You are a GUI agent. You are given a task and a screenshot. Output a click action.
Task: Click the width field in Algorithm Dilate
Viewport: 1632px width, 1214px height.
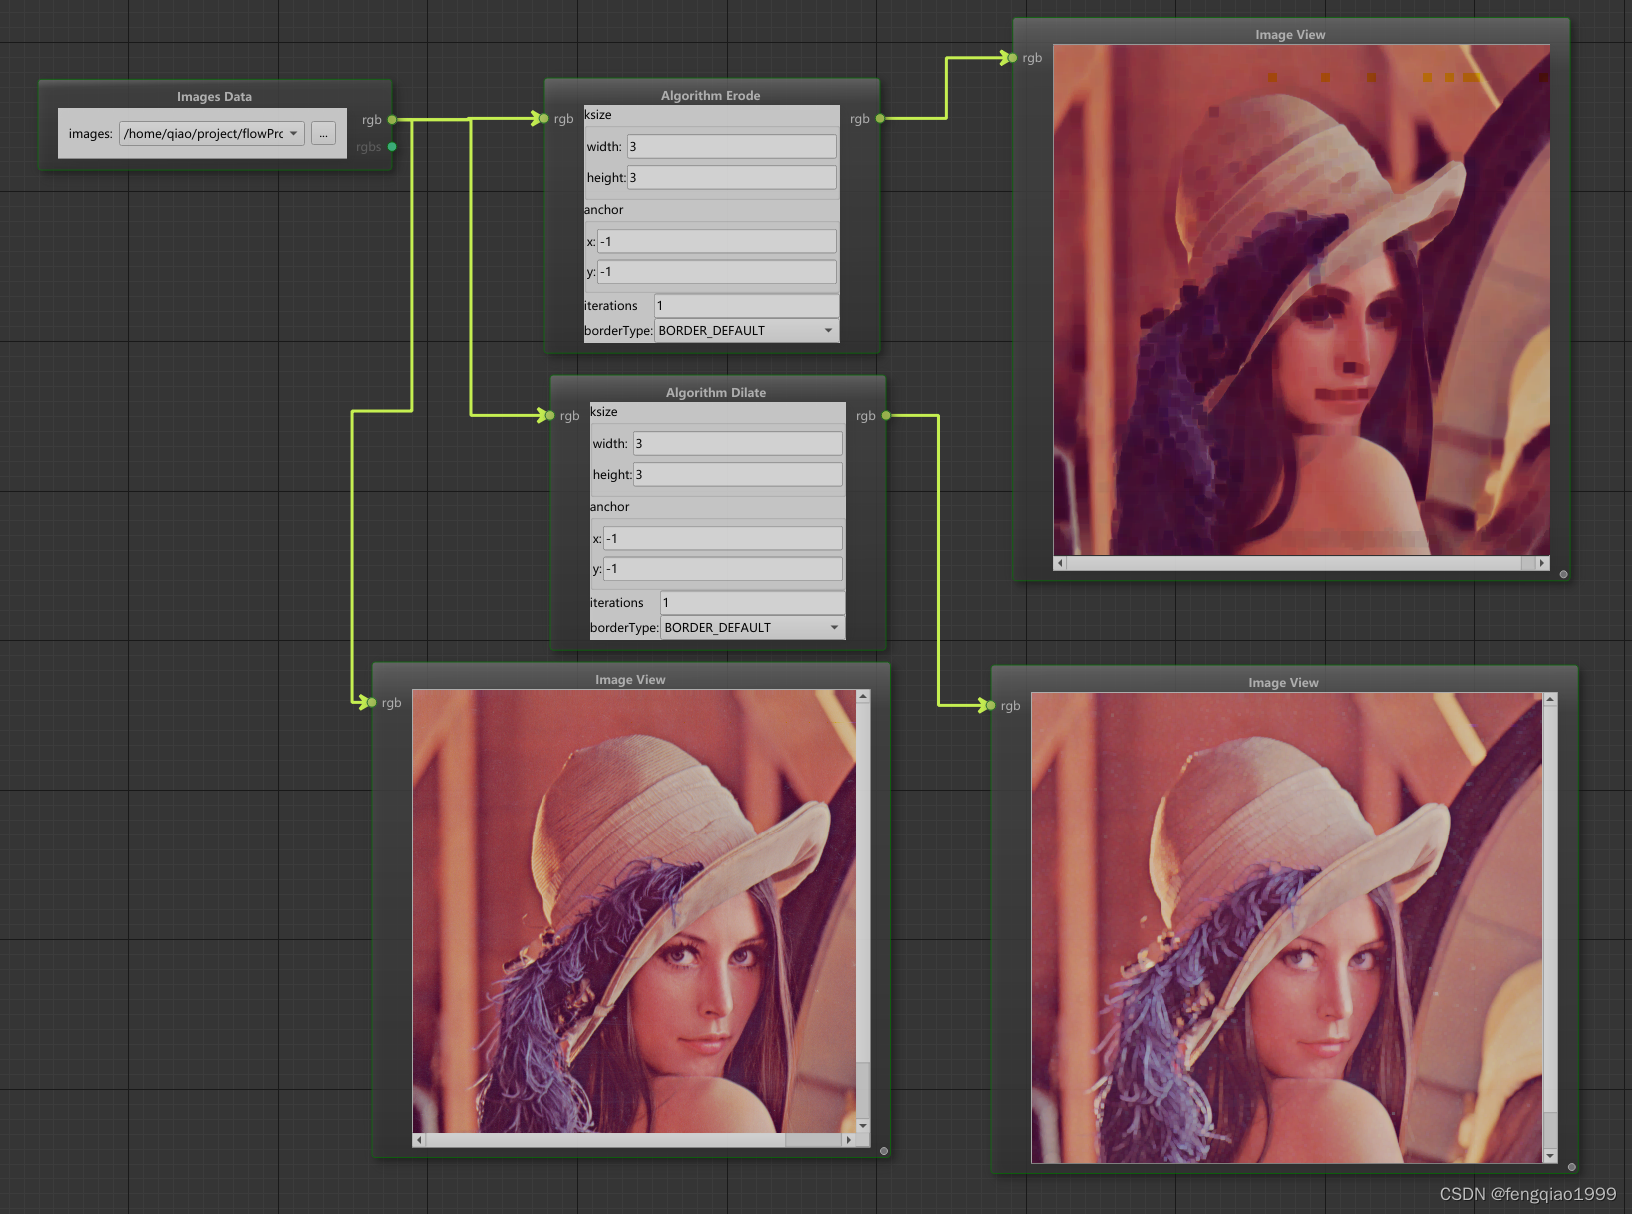[738, 444]
